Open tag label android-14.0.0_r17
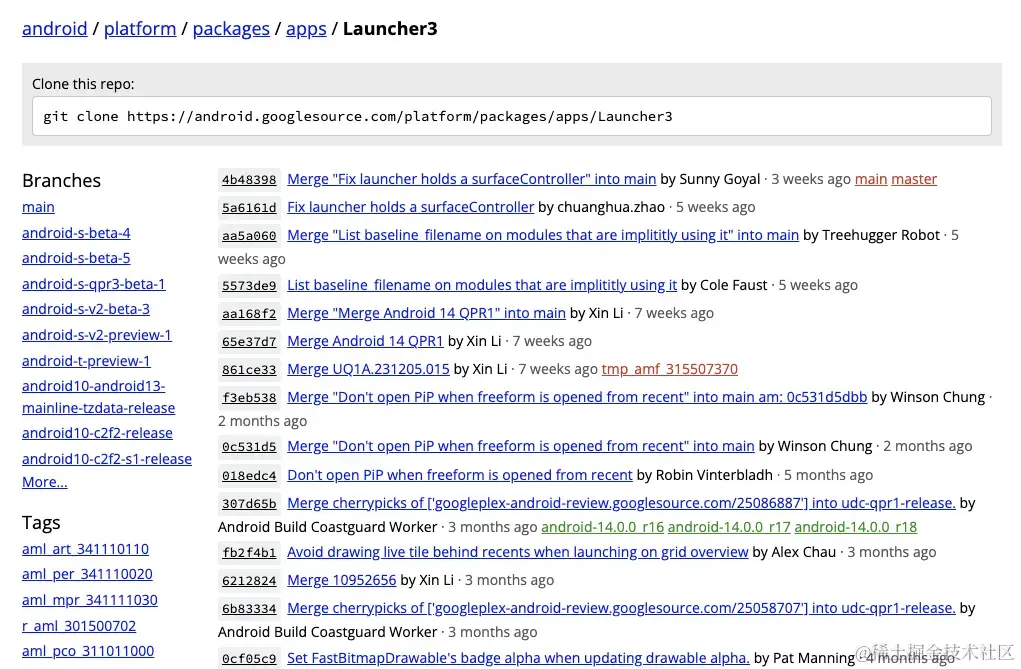Screen dimensions: 1021x669 pos(729,527)
